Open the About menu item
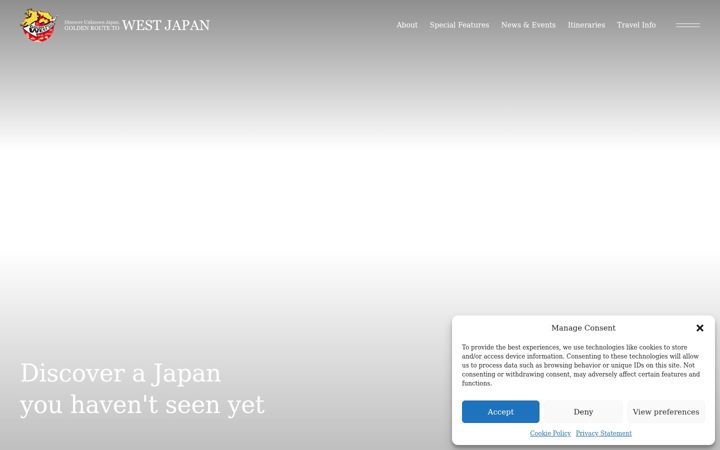Viewport: 720px width, 450px height. (x=407, y=25)
